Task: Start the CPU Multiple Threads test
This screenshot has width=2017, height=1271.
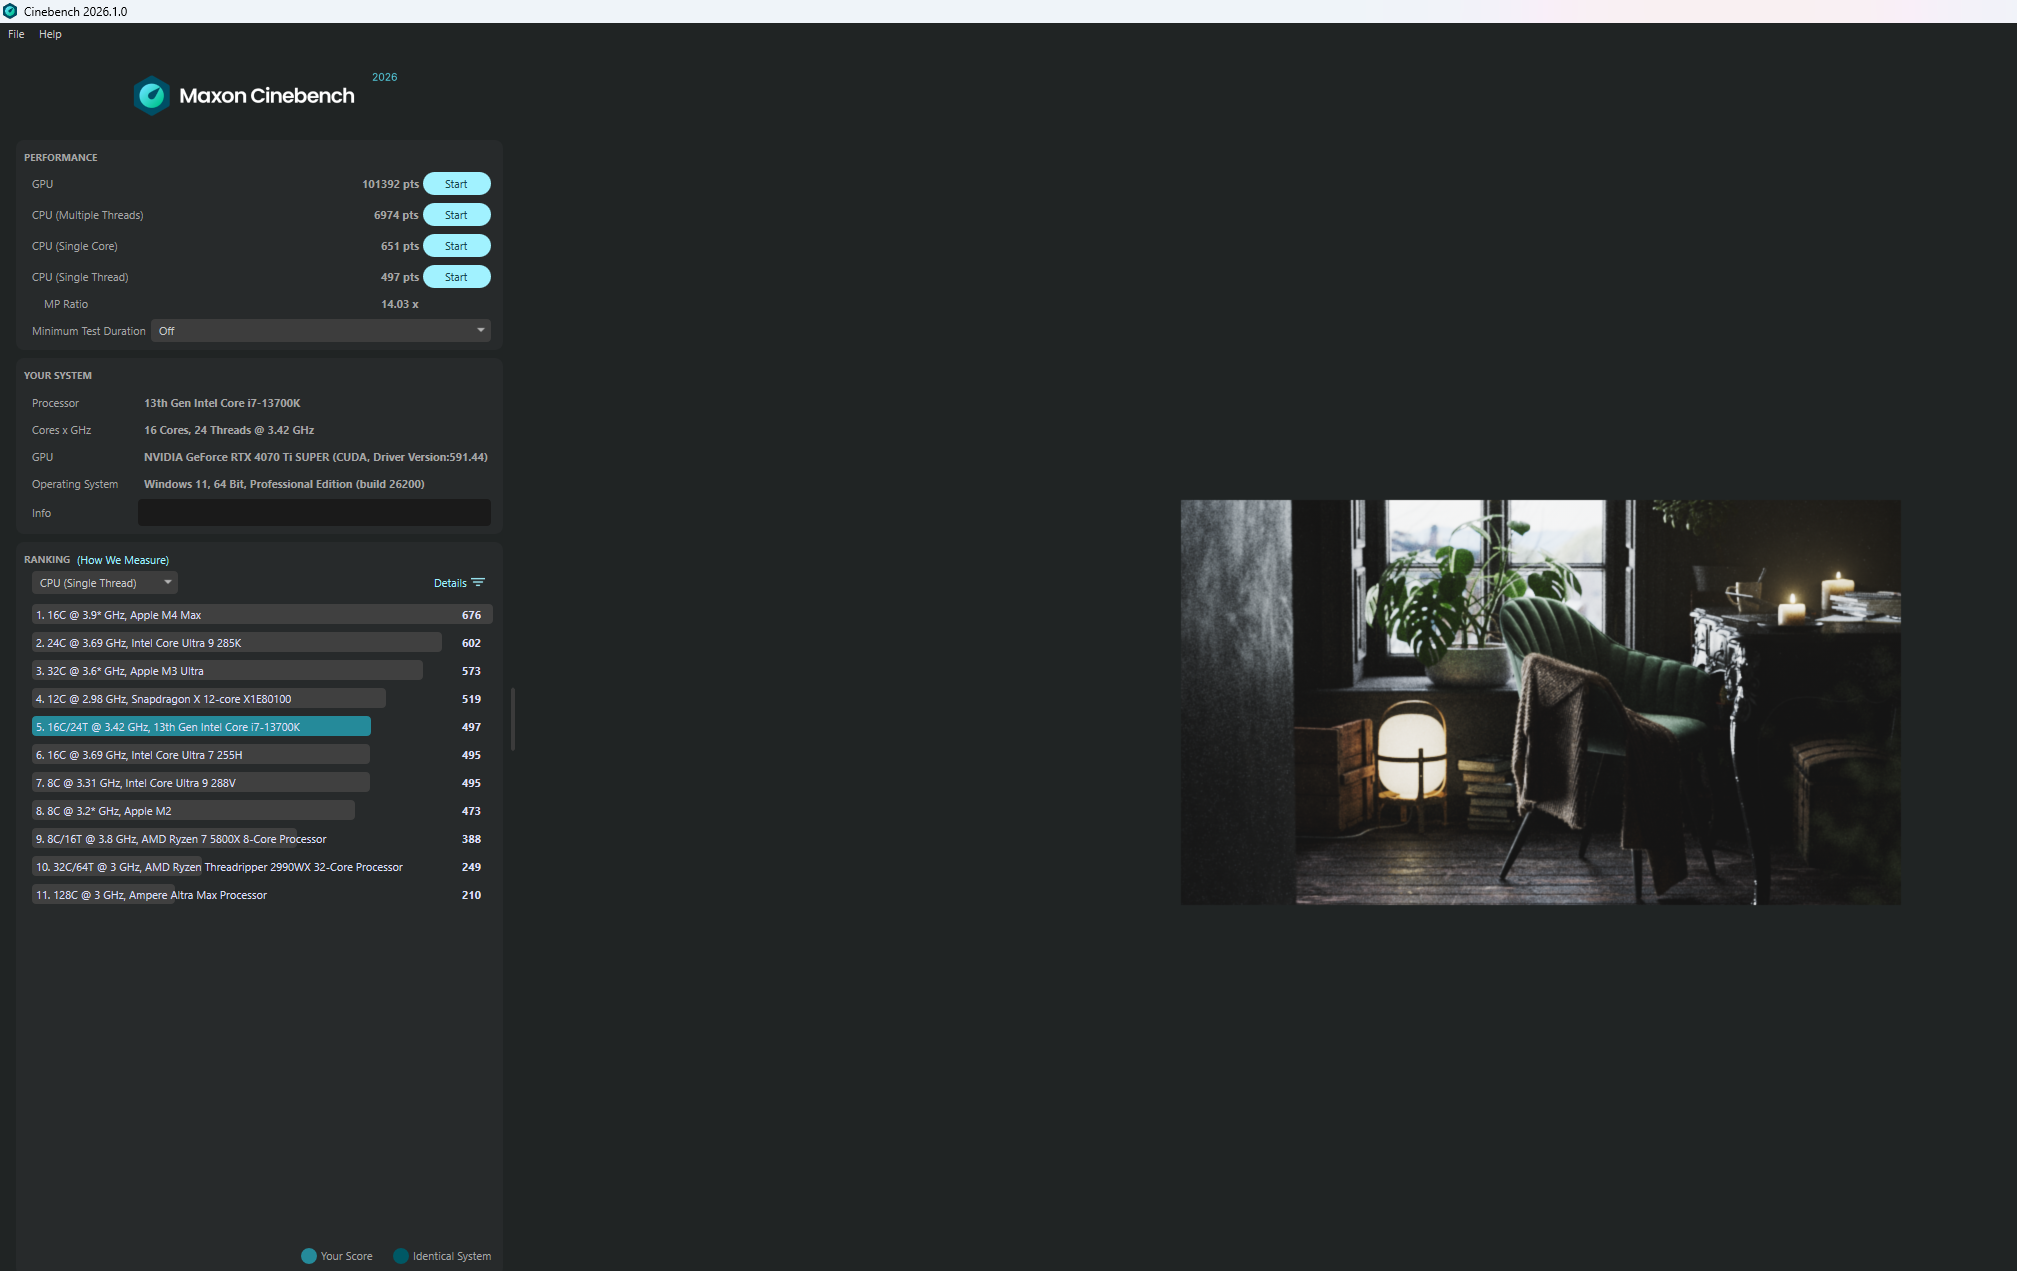Action: [456, 215]
